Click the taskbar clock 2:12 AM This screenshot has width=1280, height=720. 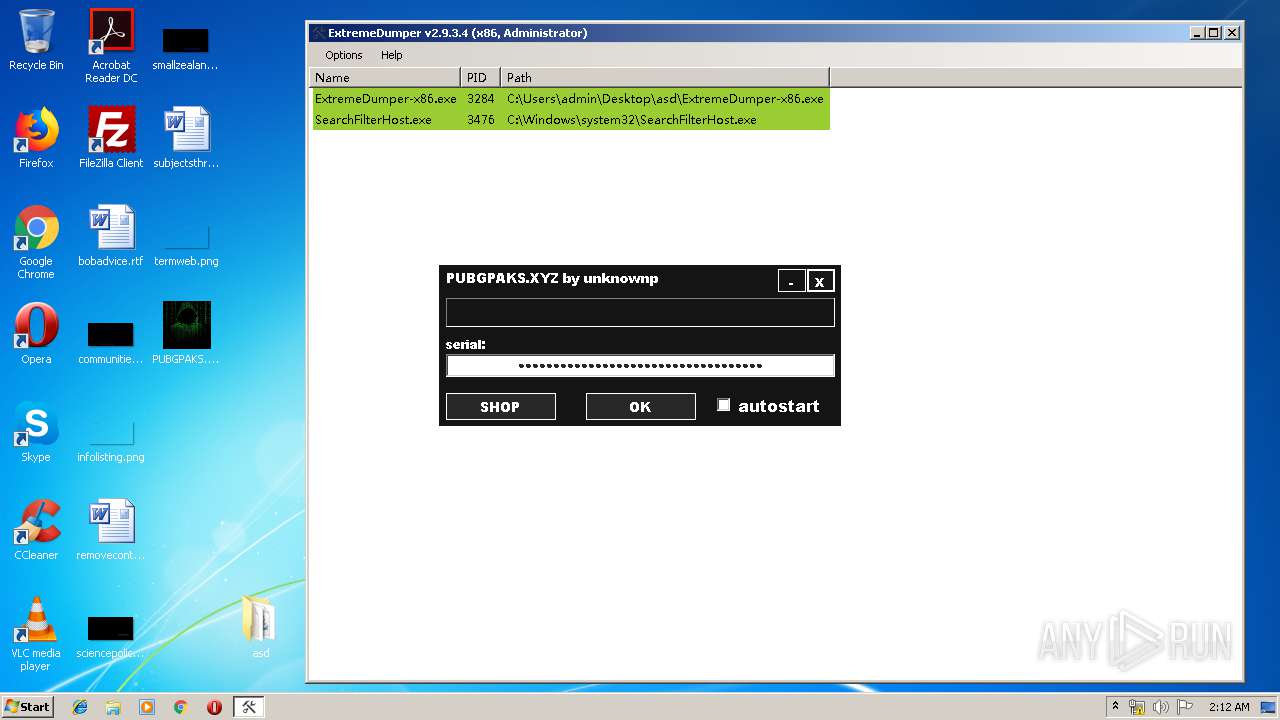pos(1229,707)
